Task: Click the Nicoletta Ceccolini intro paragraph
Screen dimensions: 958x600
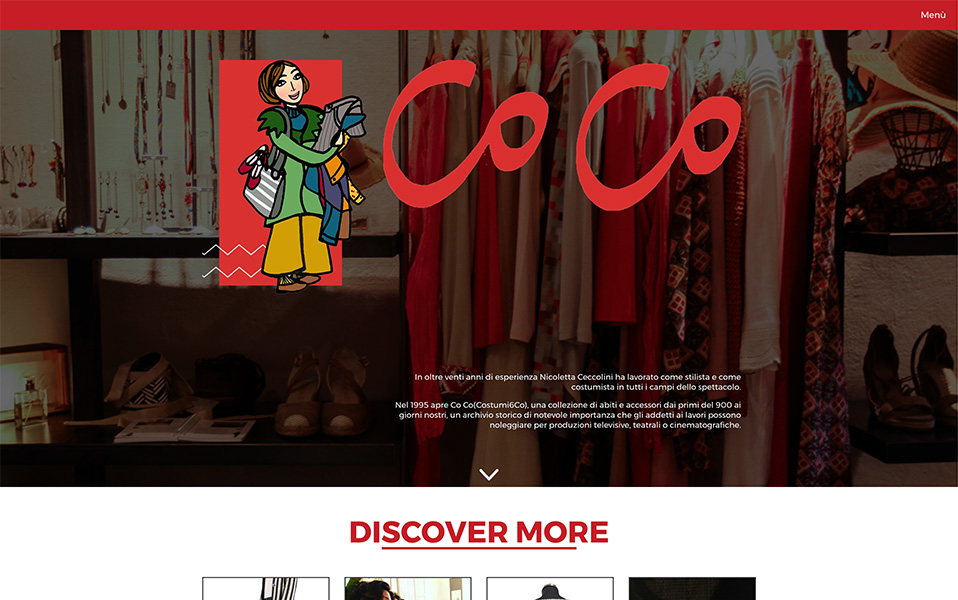Action: (x=577, y=382)
